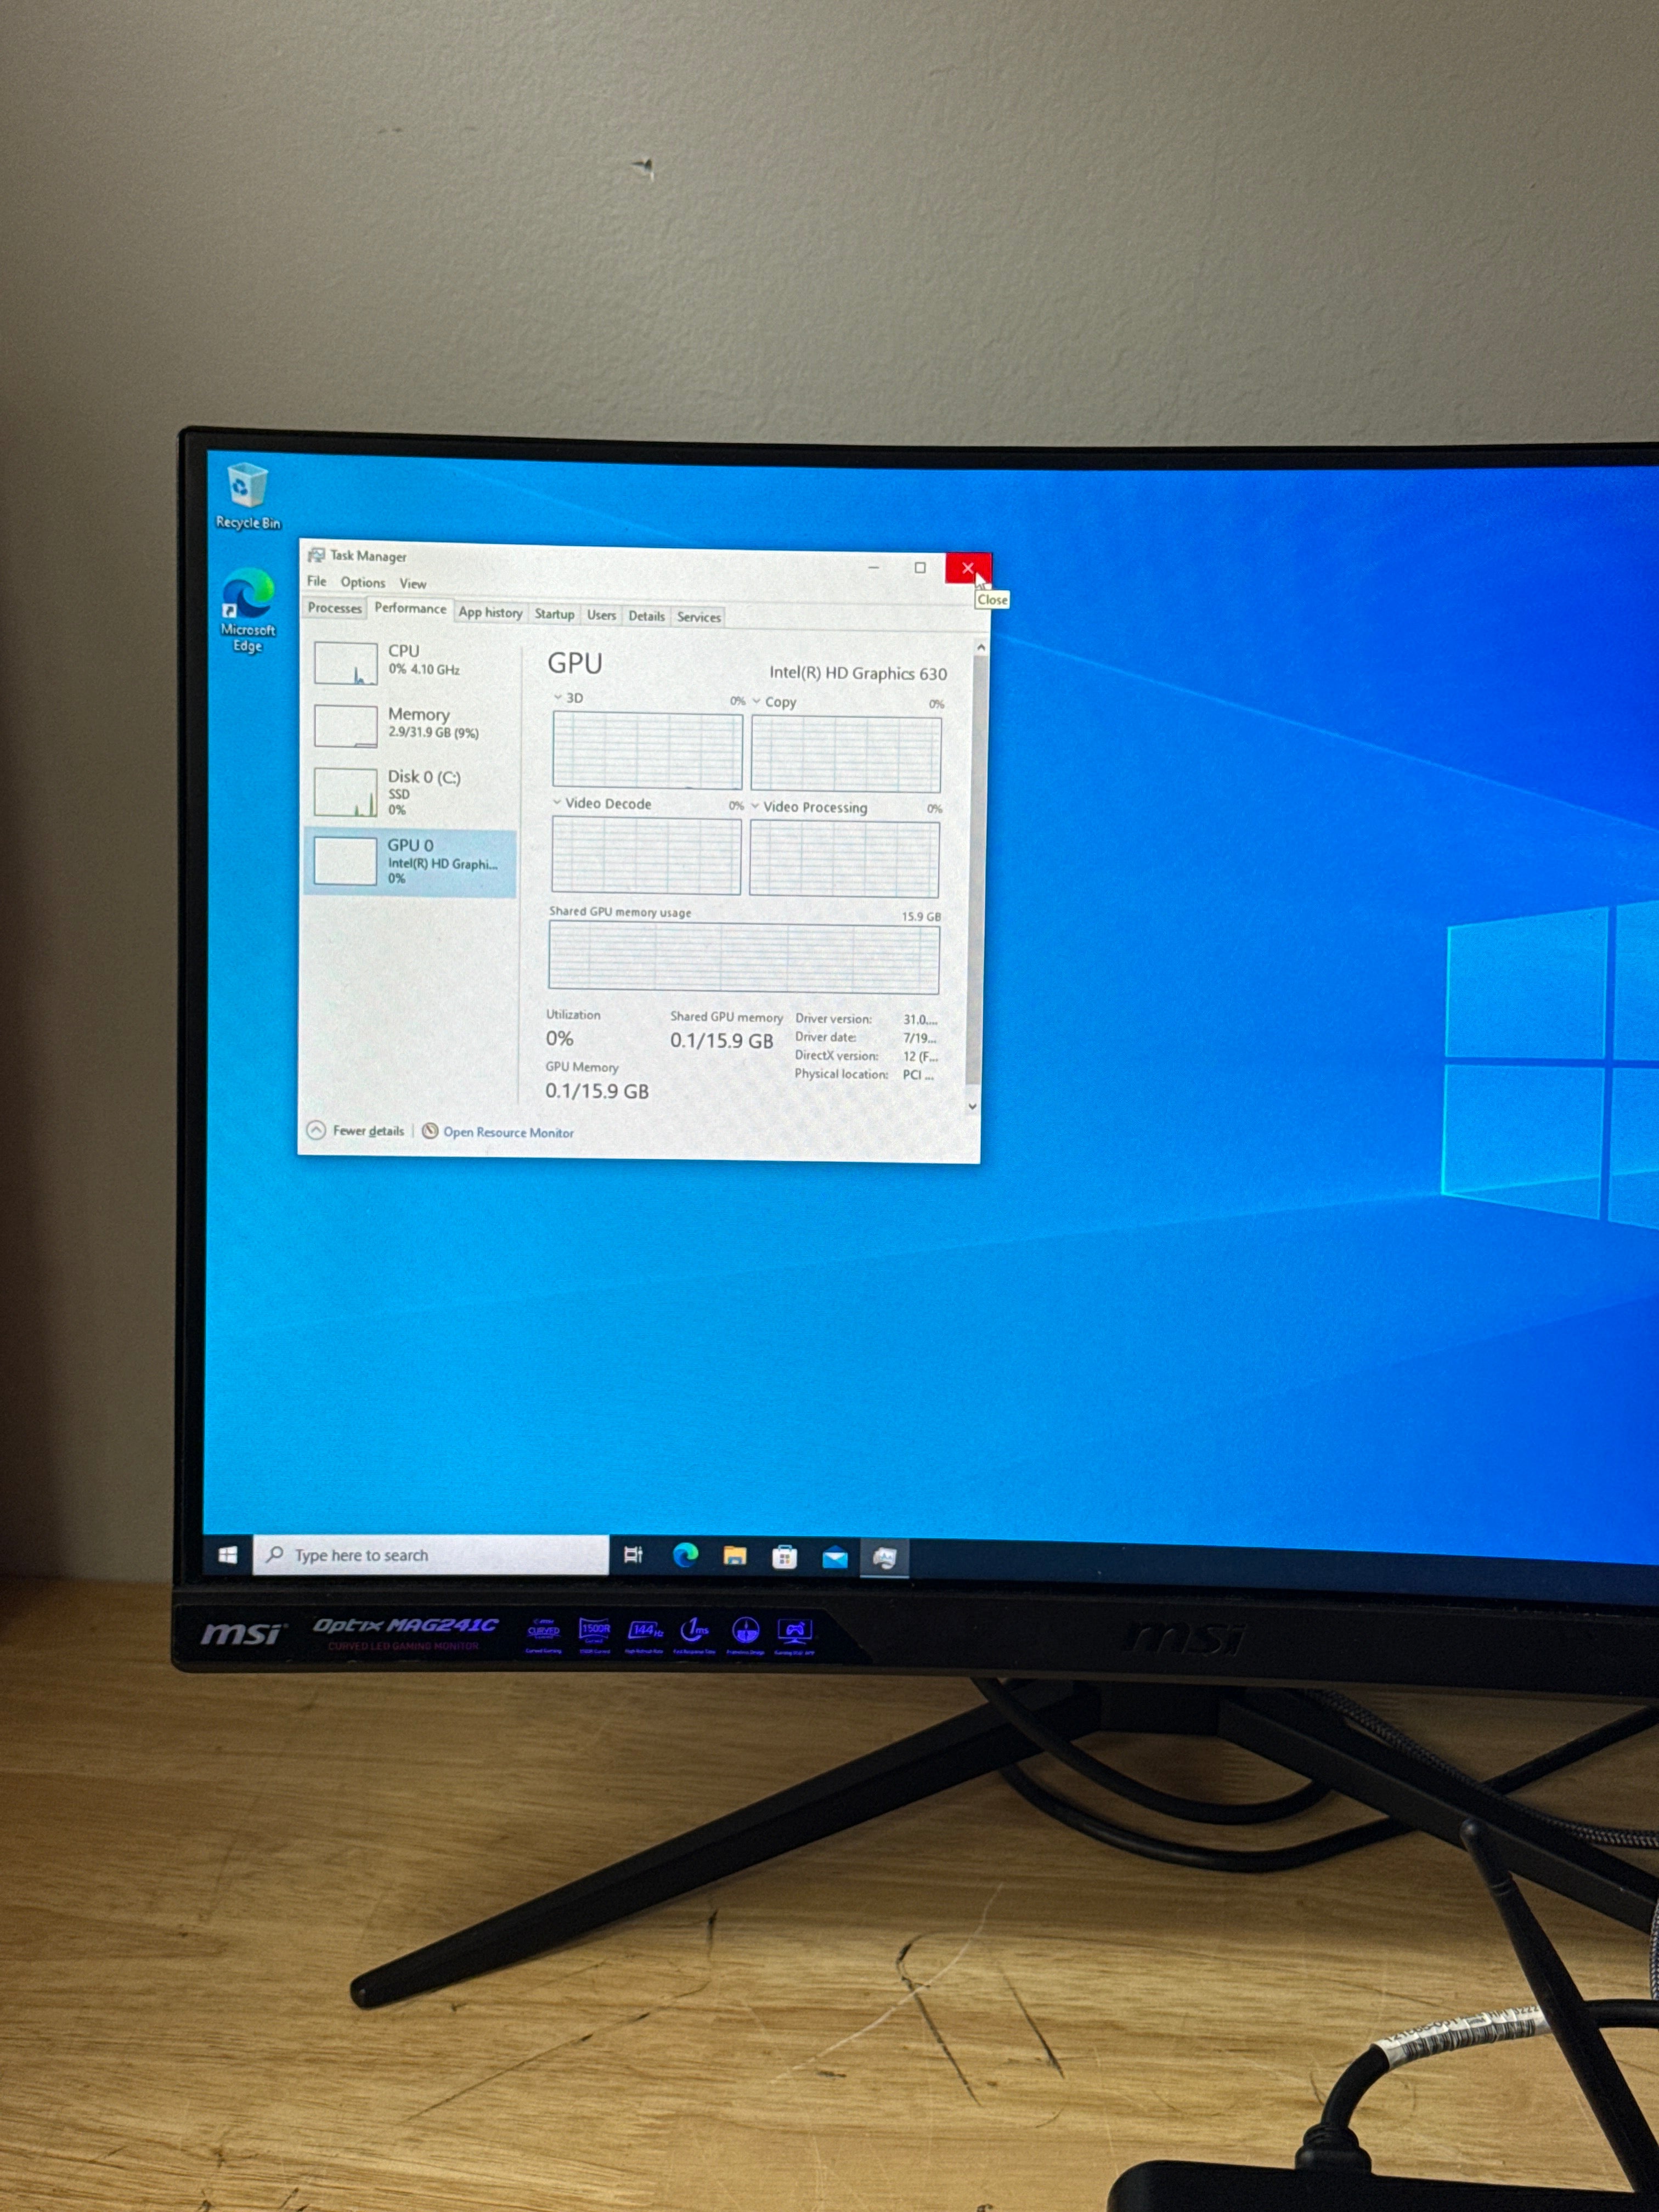
Task: Select the Memory mini graph thumbnail
Action: pyautogui.click(x=346, y=726)
